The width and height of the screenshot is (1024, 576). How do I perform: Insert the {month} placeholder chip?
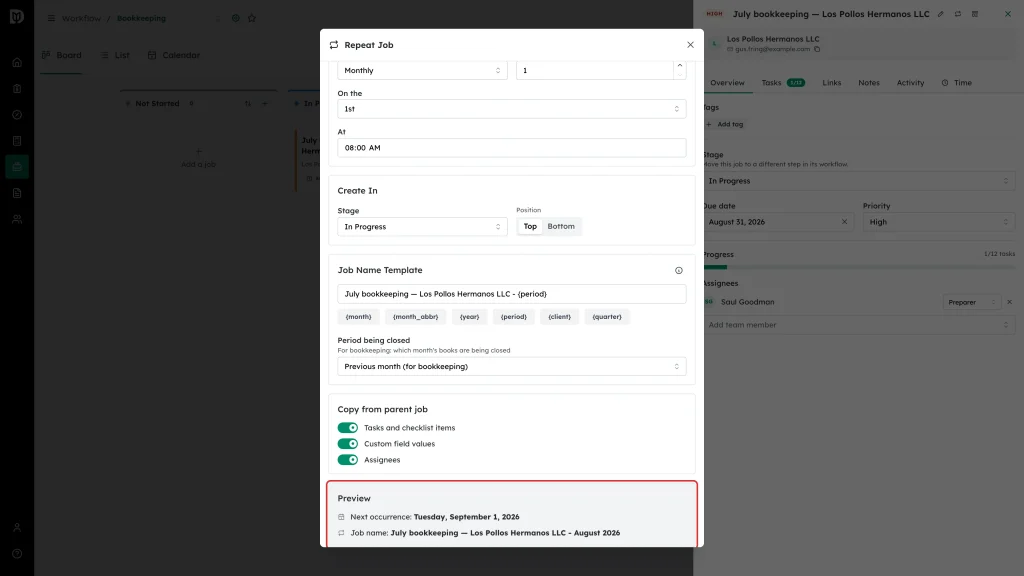(x=358, y=317)
